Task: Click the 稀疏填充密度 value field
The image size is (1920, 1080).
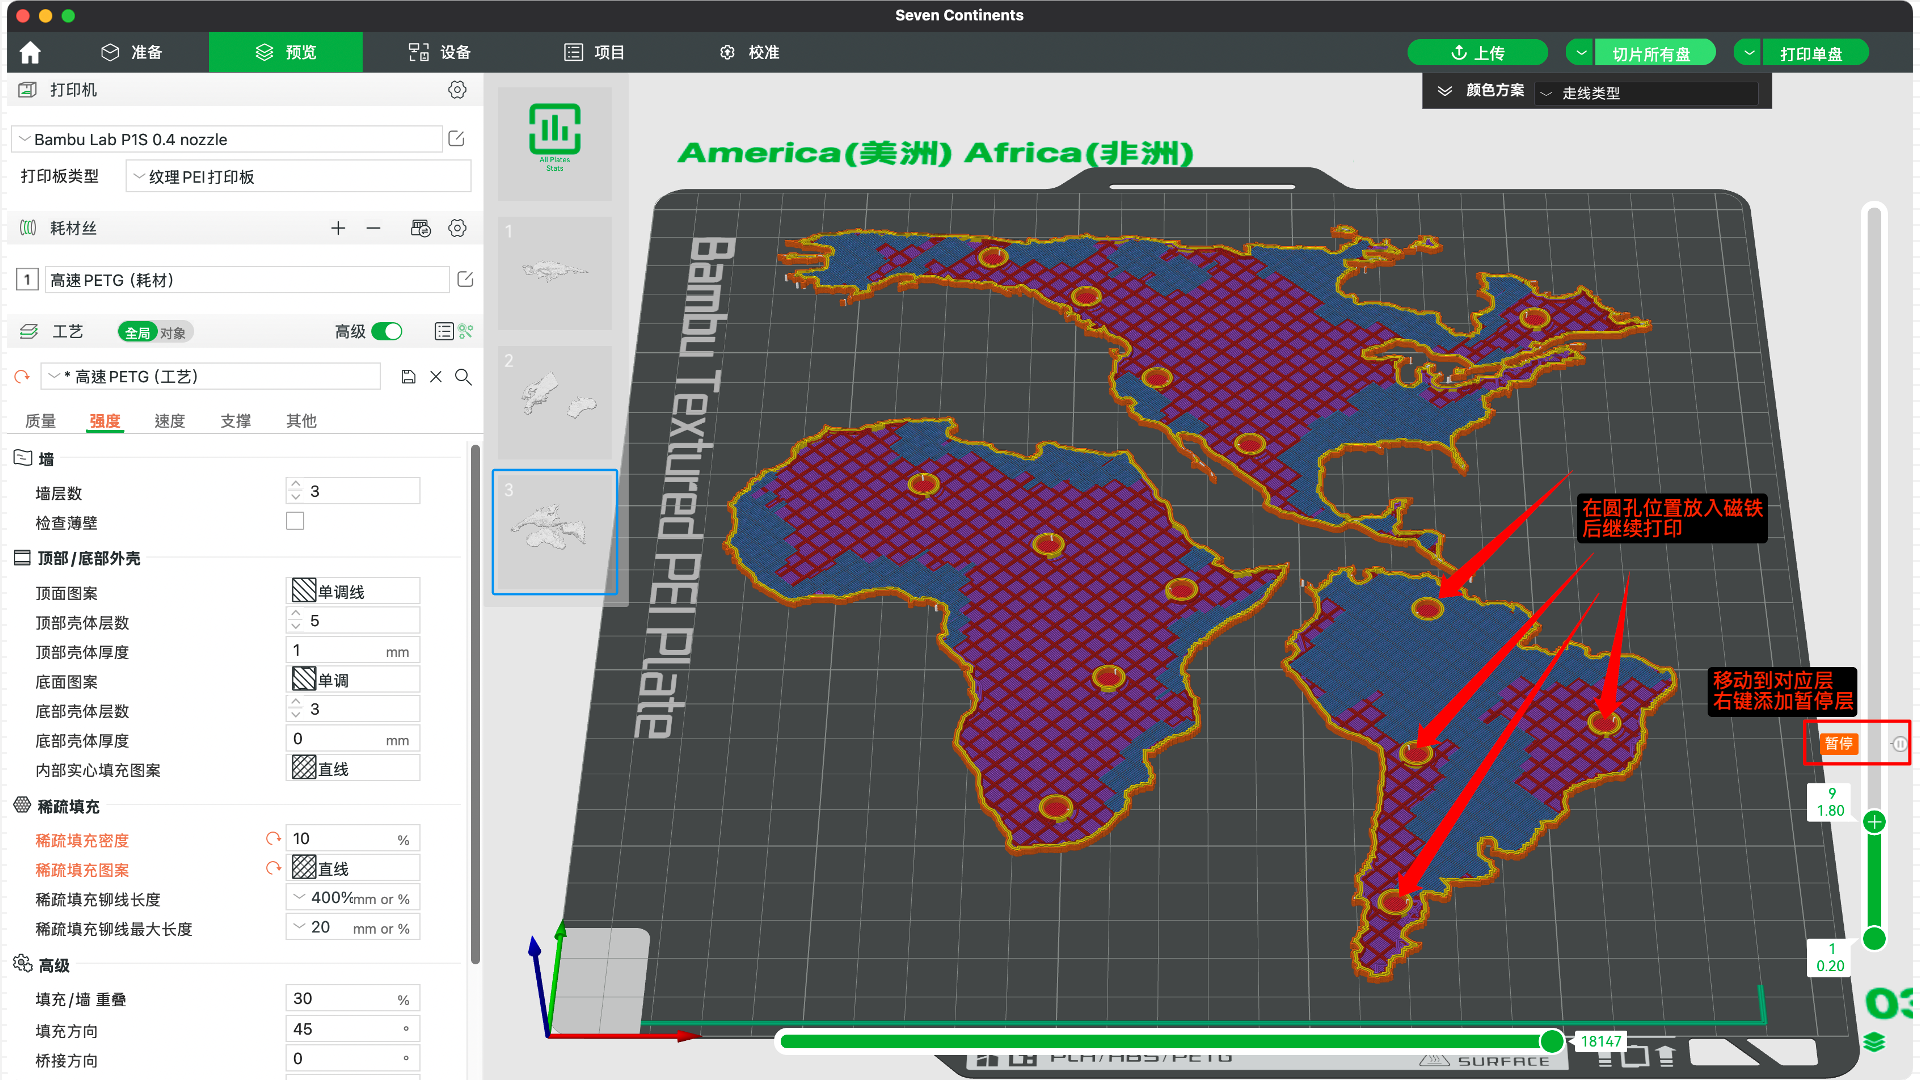Action: [x=353, y=838]
